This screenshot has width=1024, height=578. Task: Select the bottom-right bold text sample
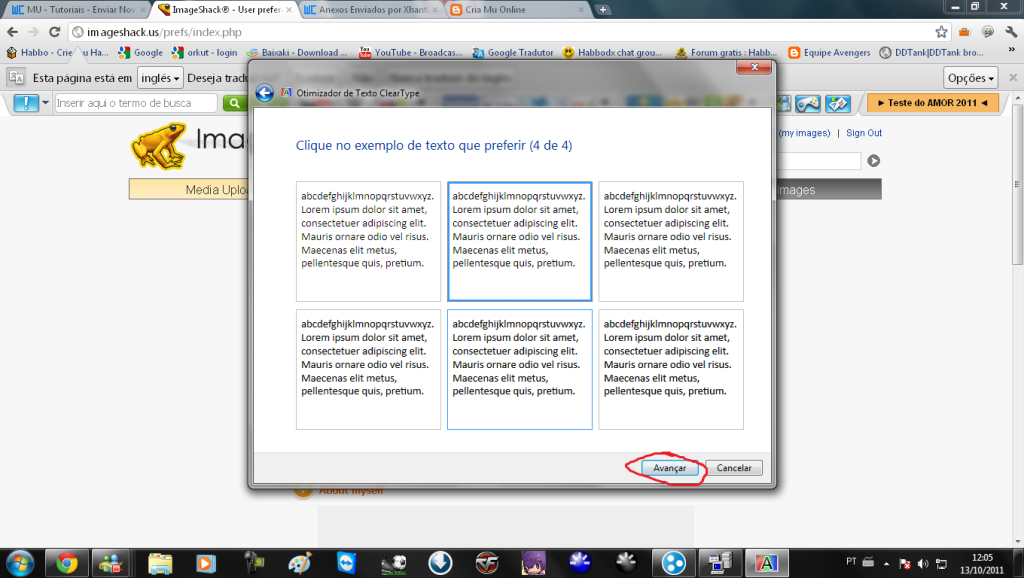click(x=670, y=368)
